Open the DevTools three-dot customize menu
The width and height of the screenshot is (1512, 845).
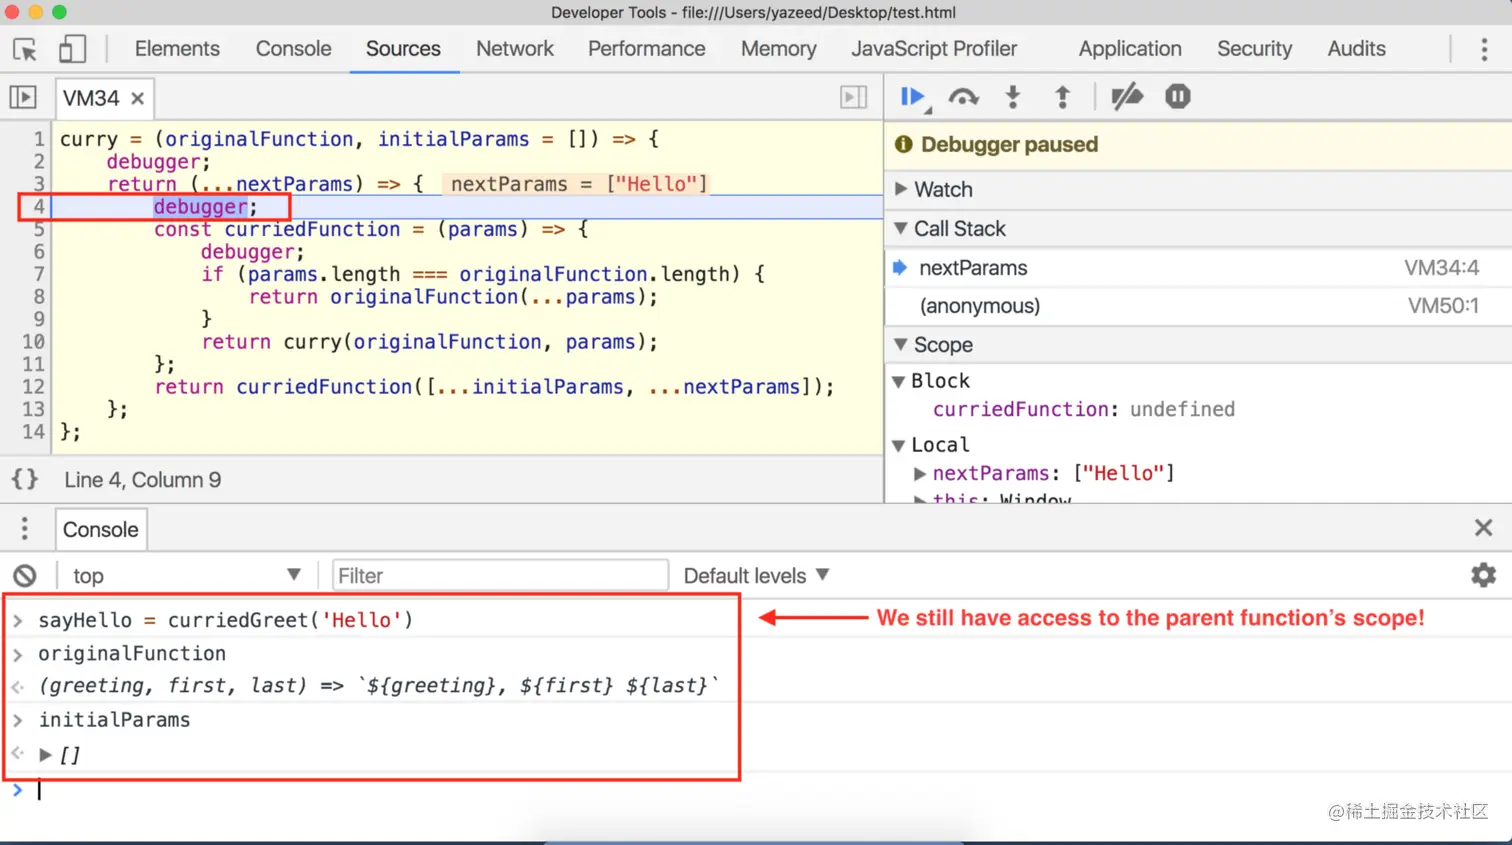(1484, 49)
